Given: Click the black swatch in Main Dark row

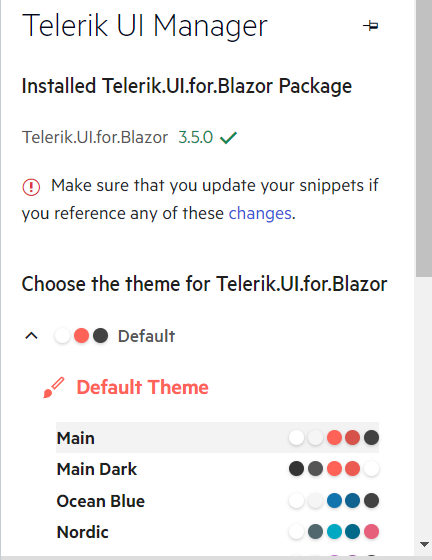Looking at the screenshot, I should pos(296,469).
